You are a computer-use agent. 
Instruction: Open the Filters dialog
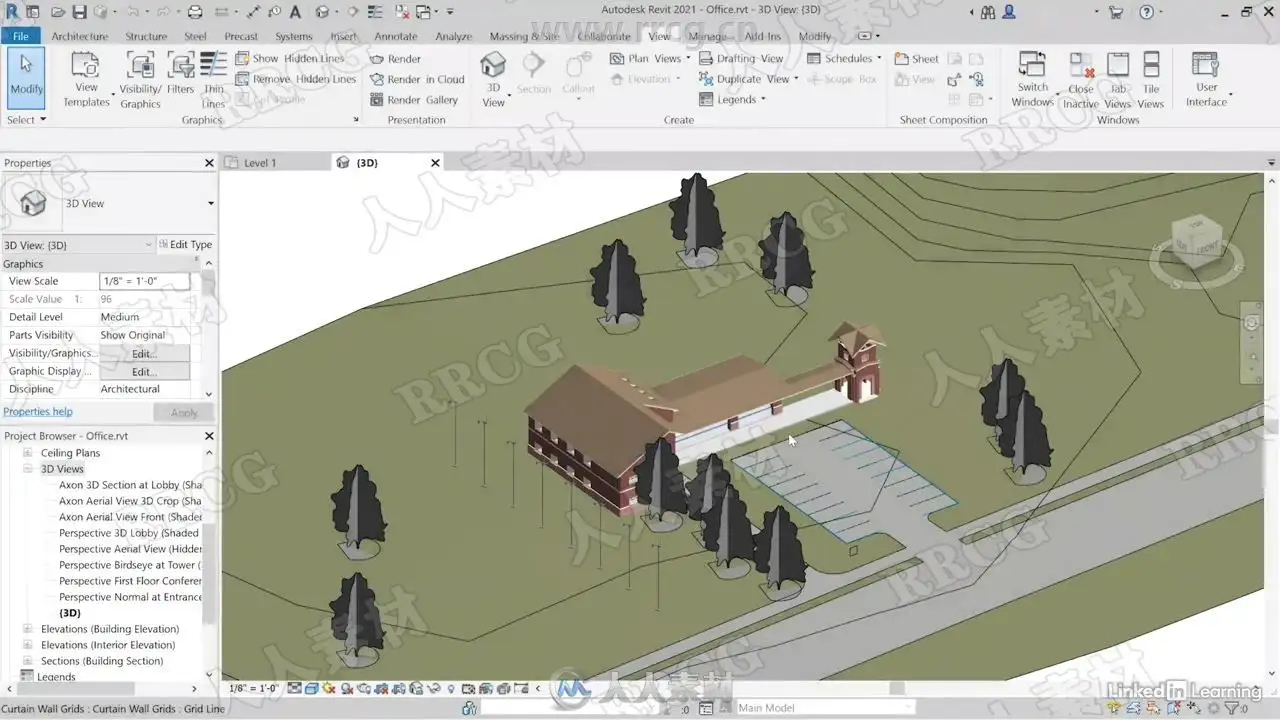pyautogui.click(x=181, y=73)
